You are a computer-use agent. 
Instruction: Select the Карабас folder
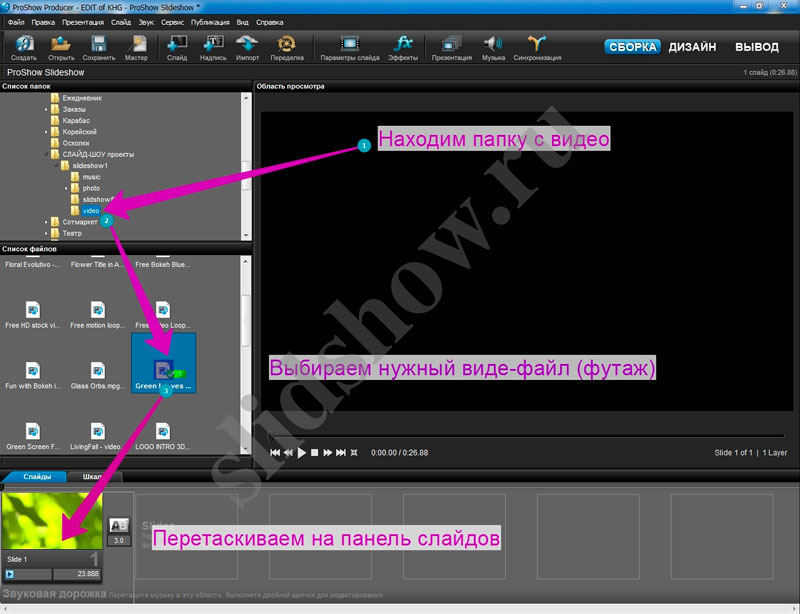[70, 120]
